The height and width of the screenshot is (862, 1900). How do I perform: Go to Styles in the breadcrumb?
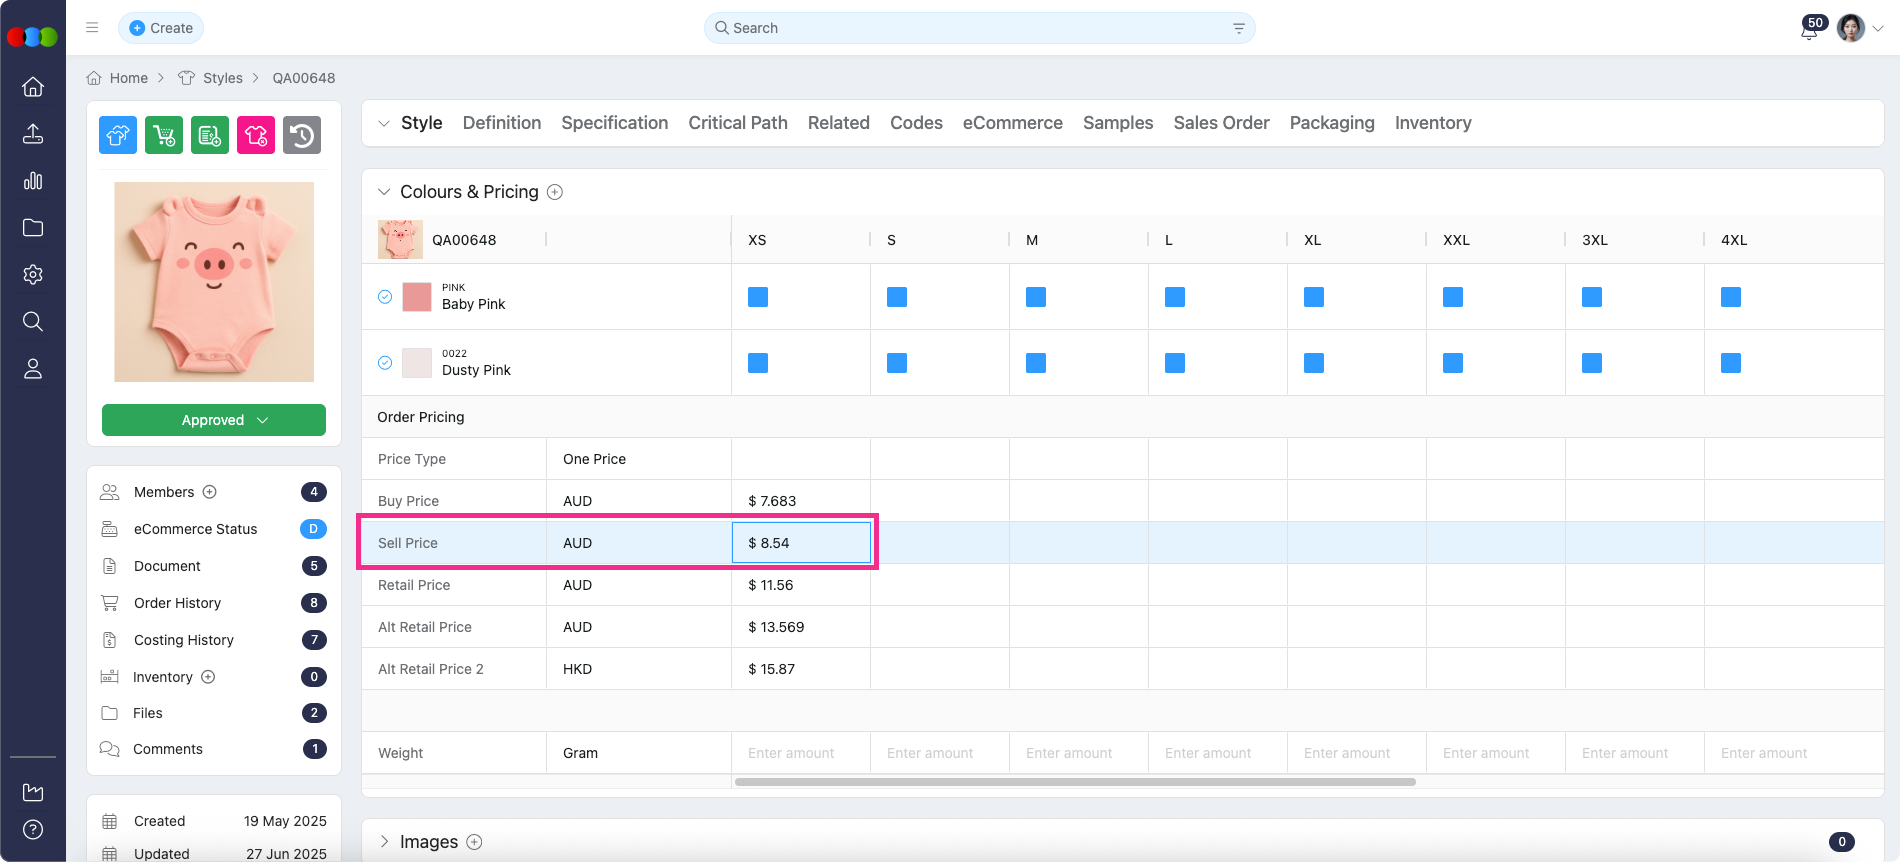(222, 78)
